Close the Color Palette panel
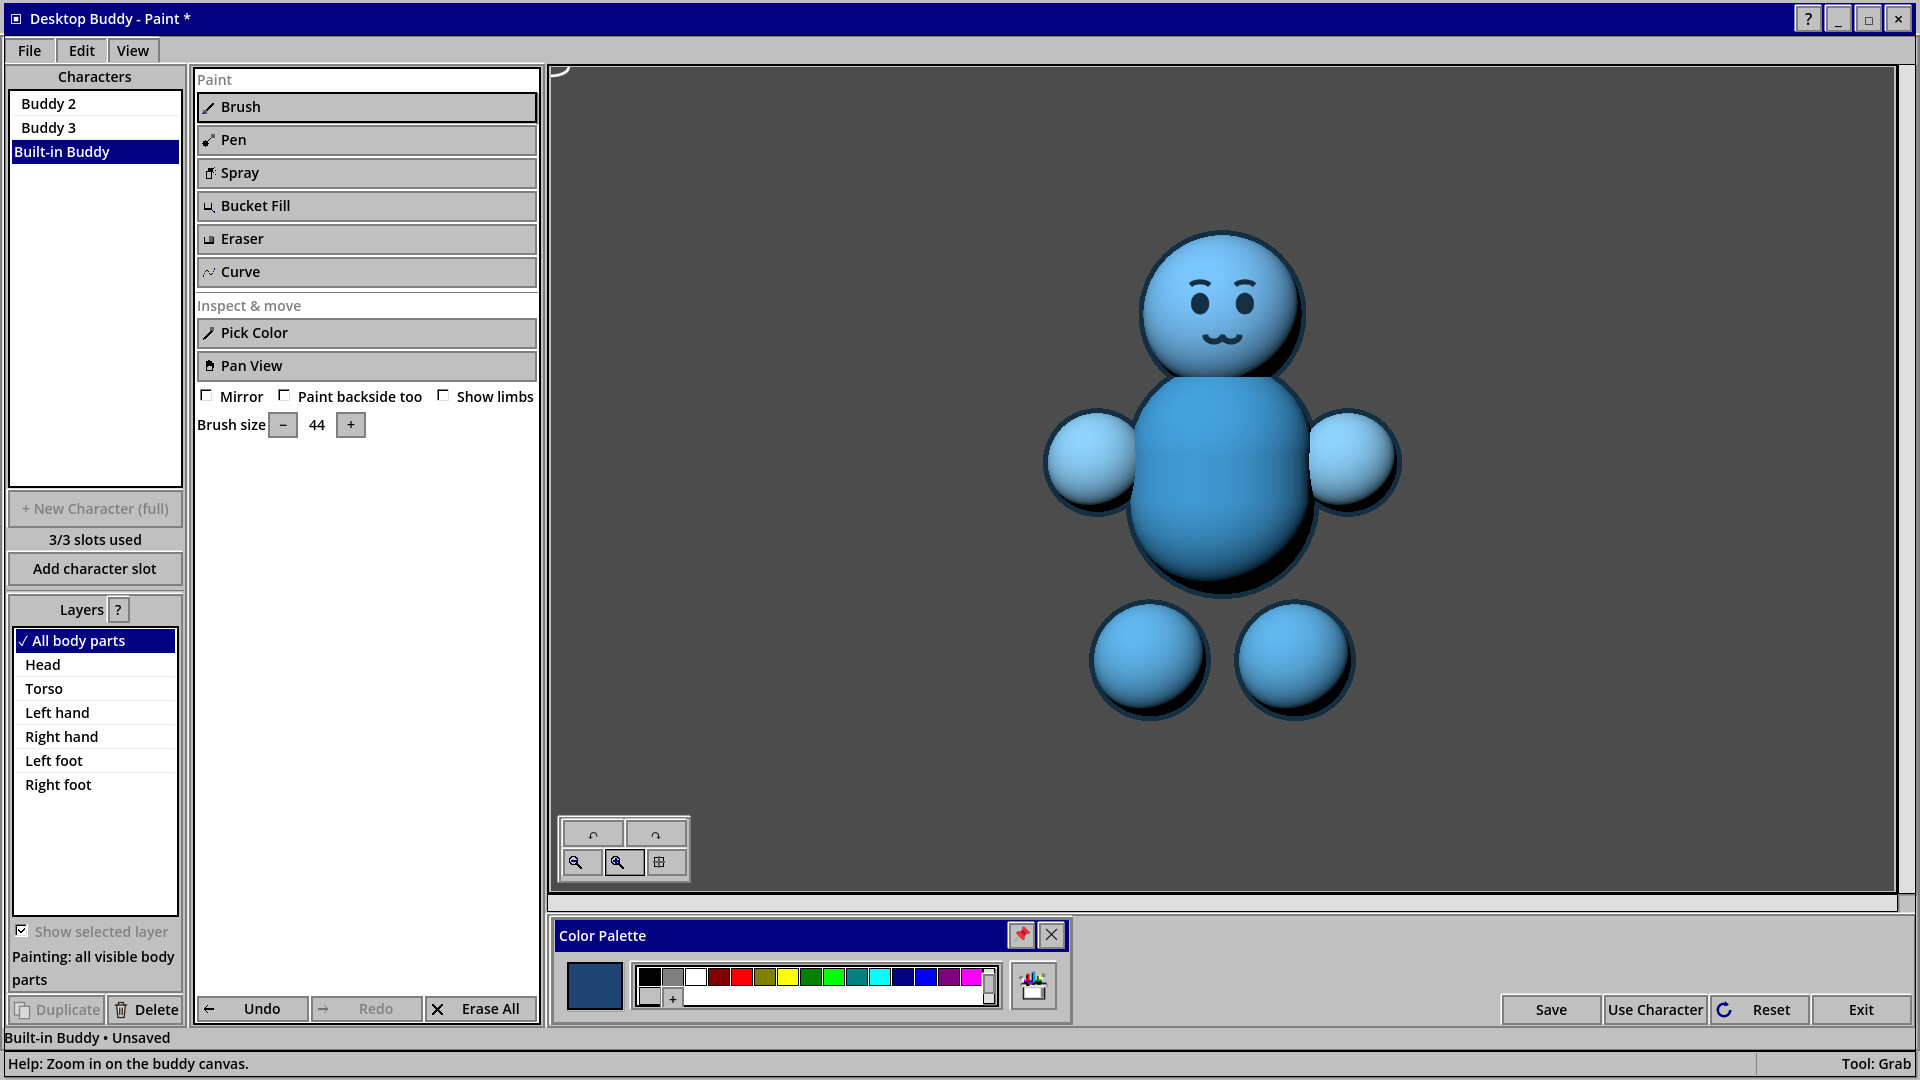Screen dimensions: 1920x1080 1051,935
